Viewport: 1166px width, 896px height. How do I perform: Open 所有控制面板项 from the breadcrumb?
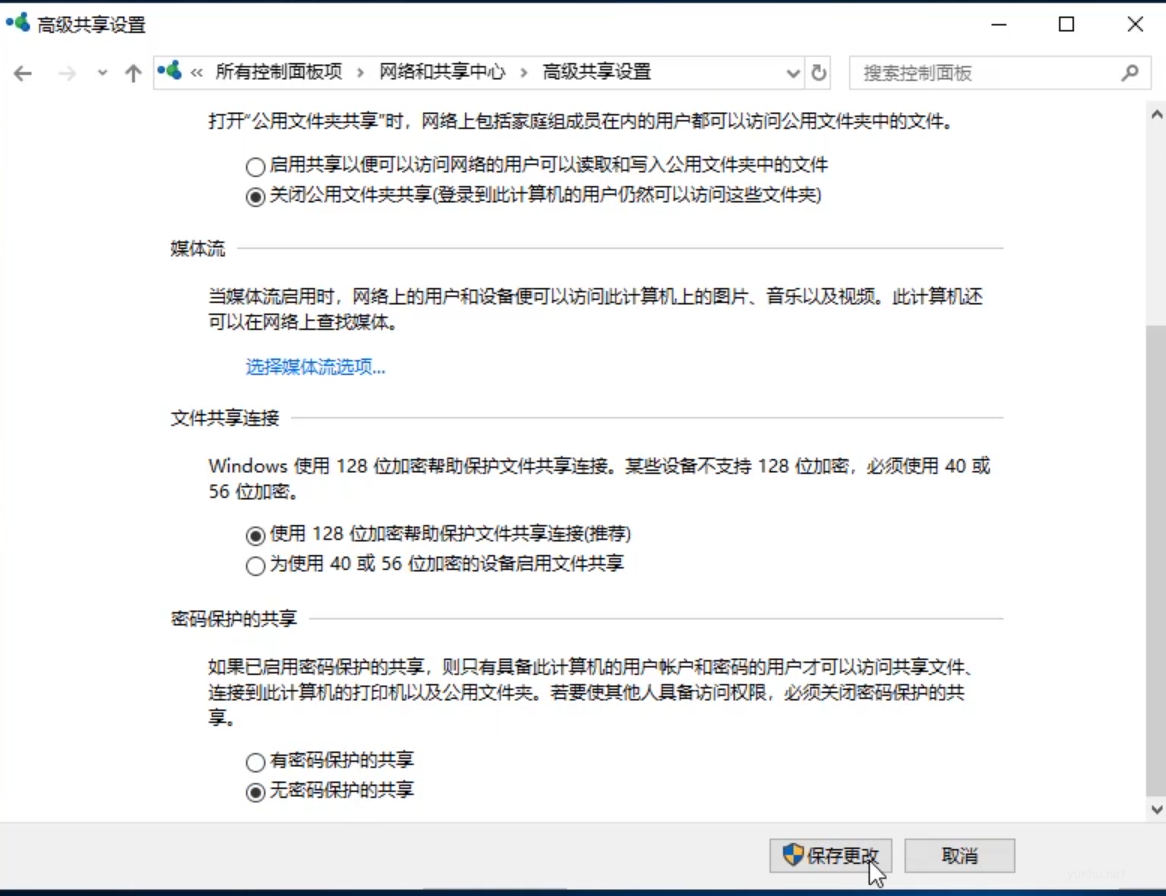(x=279, y=72)
